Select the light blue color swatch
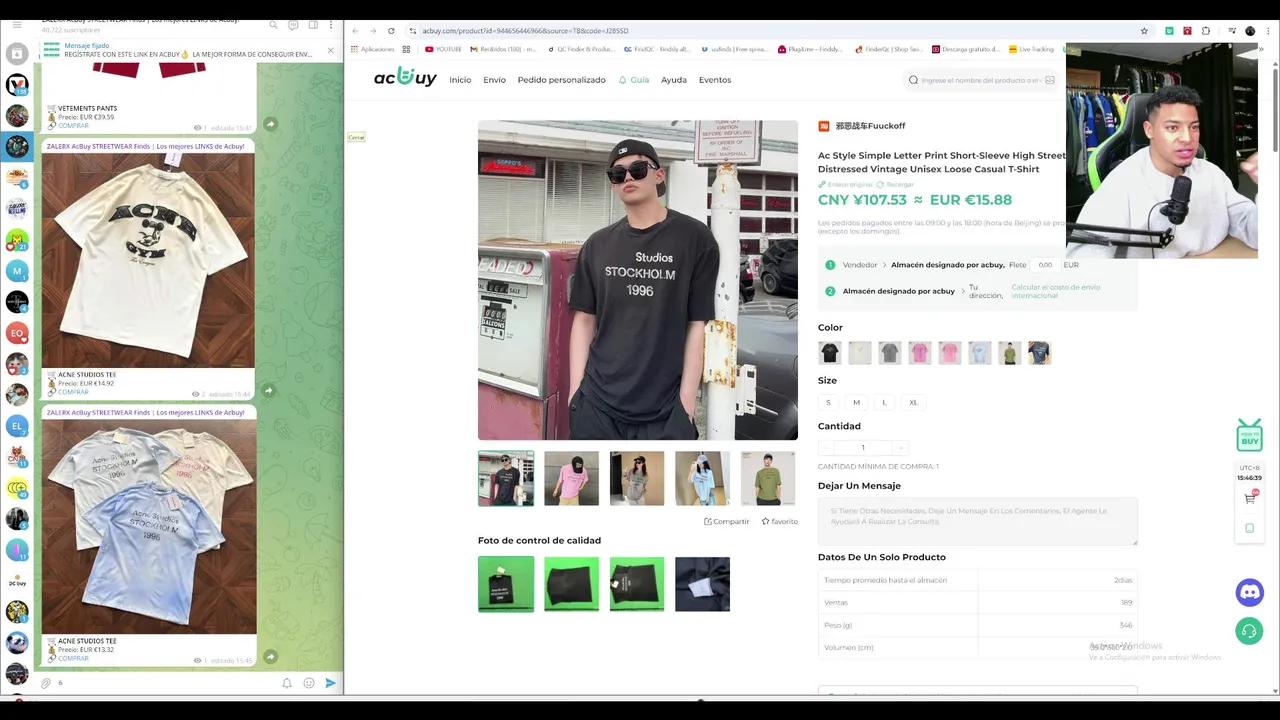This screenshot has width=1280, height=720. pyautogui.click(x=980, y=352)
